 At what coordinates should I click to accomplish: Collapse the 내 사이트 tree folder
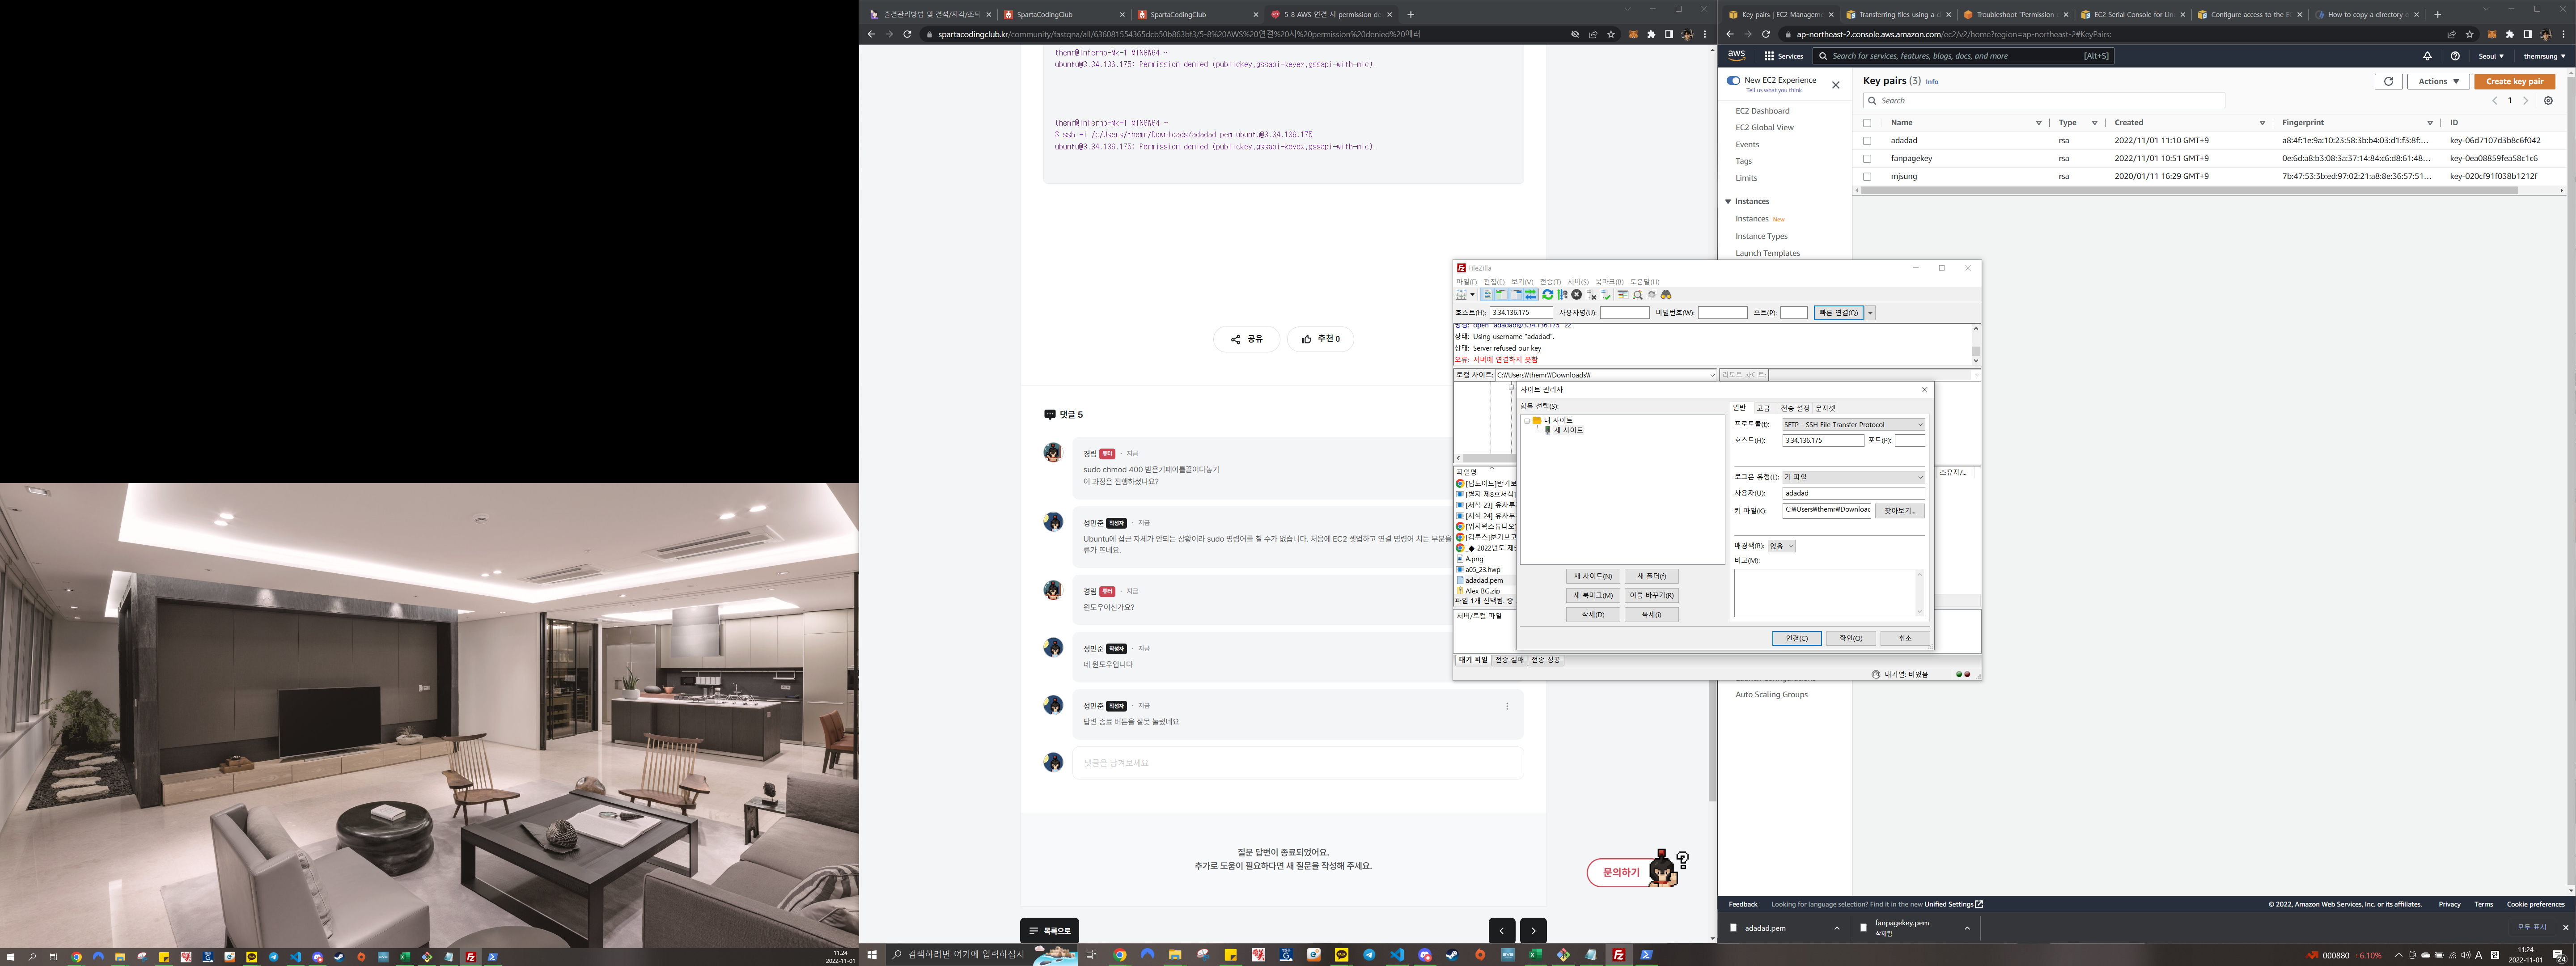click(1527, 421)
